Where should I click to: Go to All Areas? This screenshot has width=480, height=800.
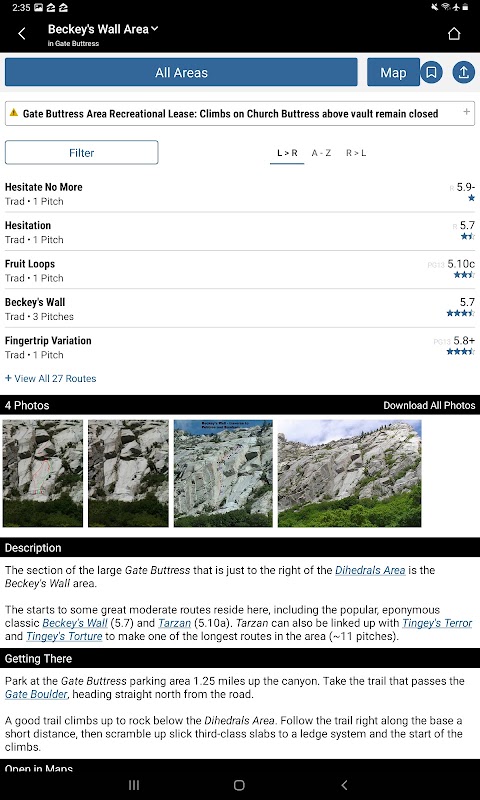[181, 72]
